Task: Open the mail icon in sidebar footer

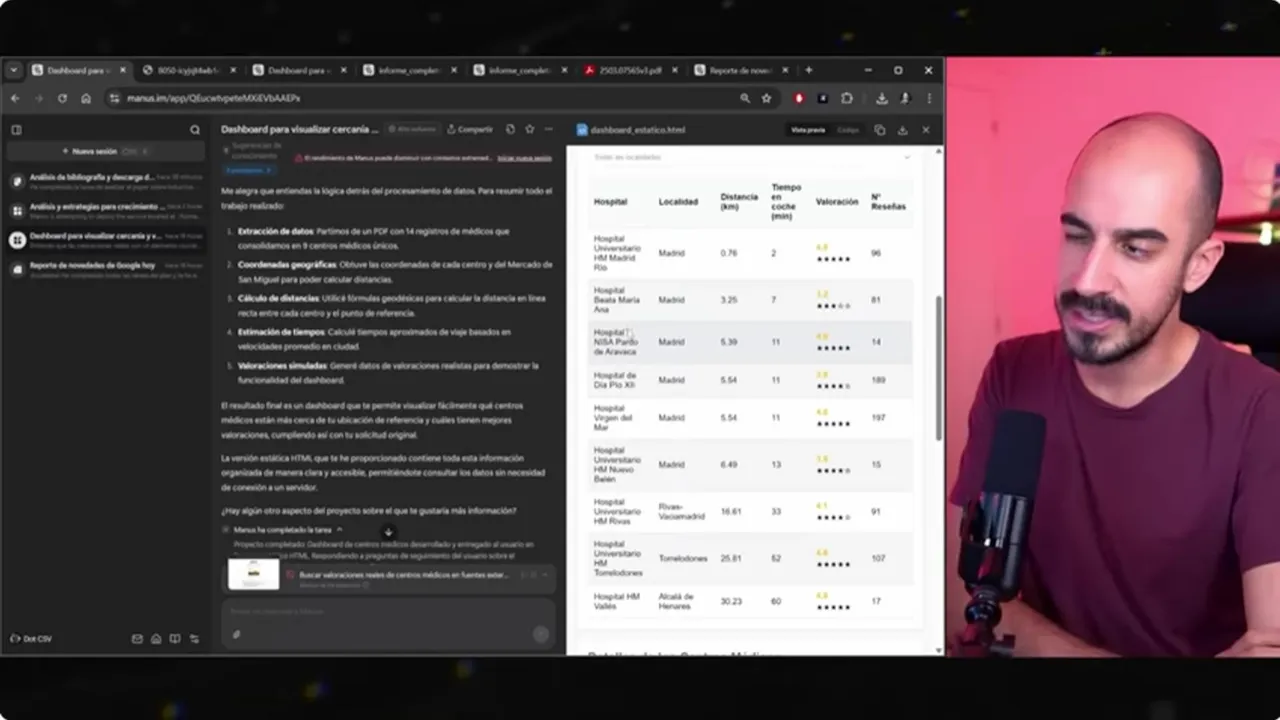Action: click(x=137, y=639)
